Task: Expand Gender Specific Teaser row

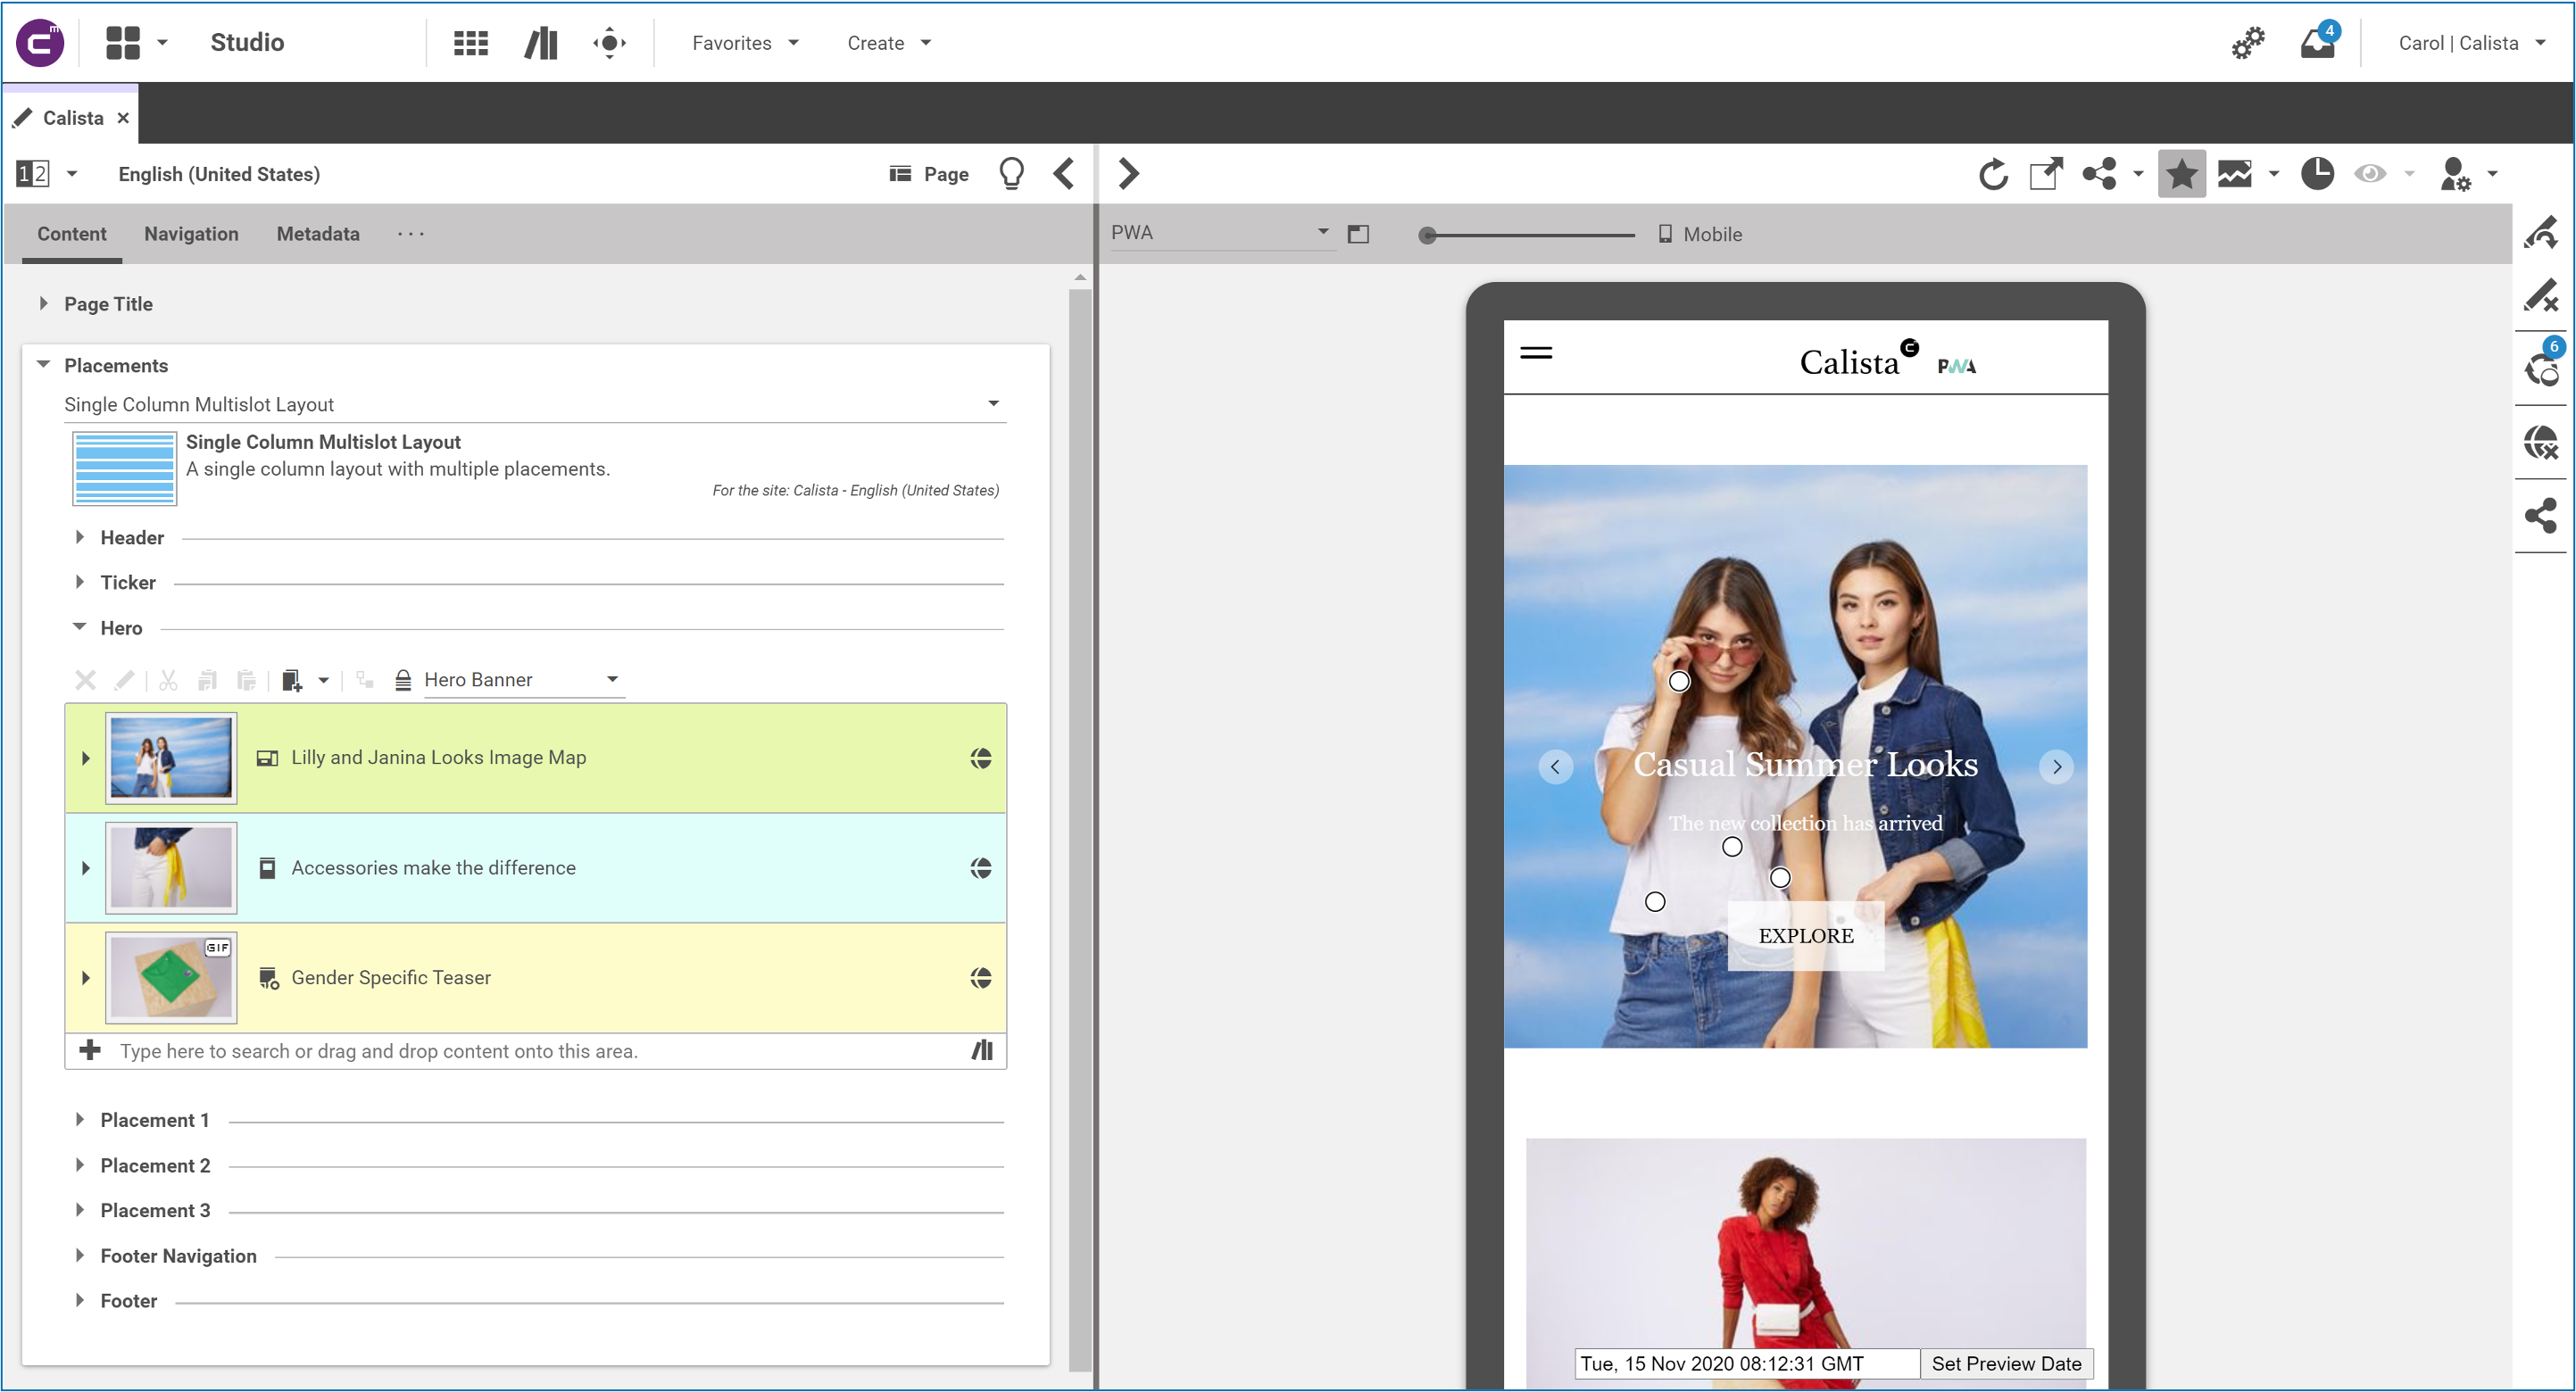Action: tap(86, 978)
